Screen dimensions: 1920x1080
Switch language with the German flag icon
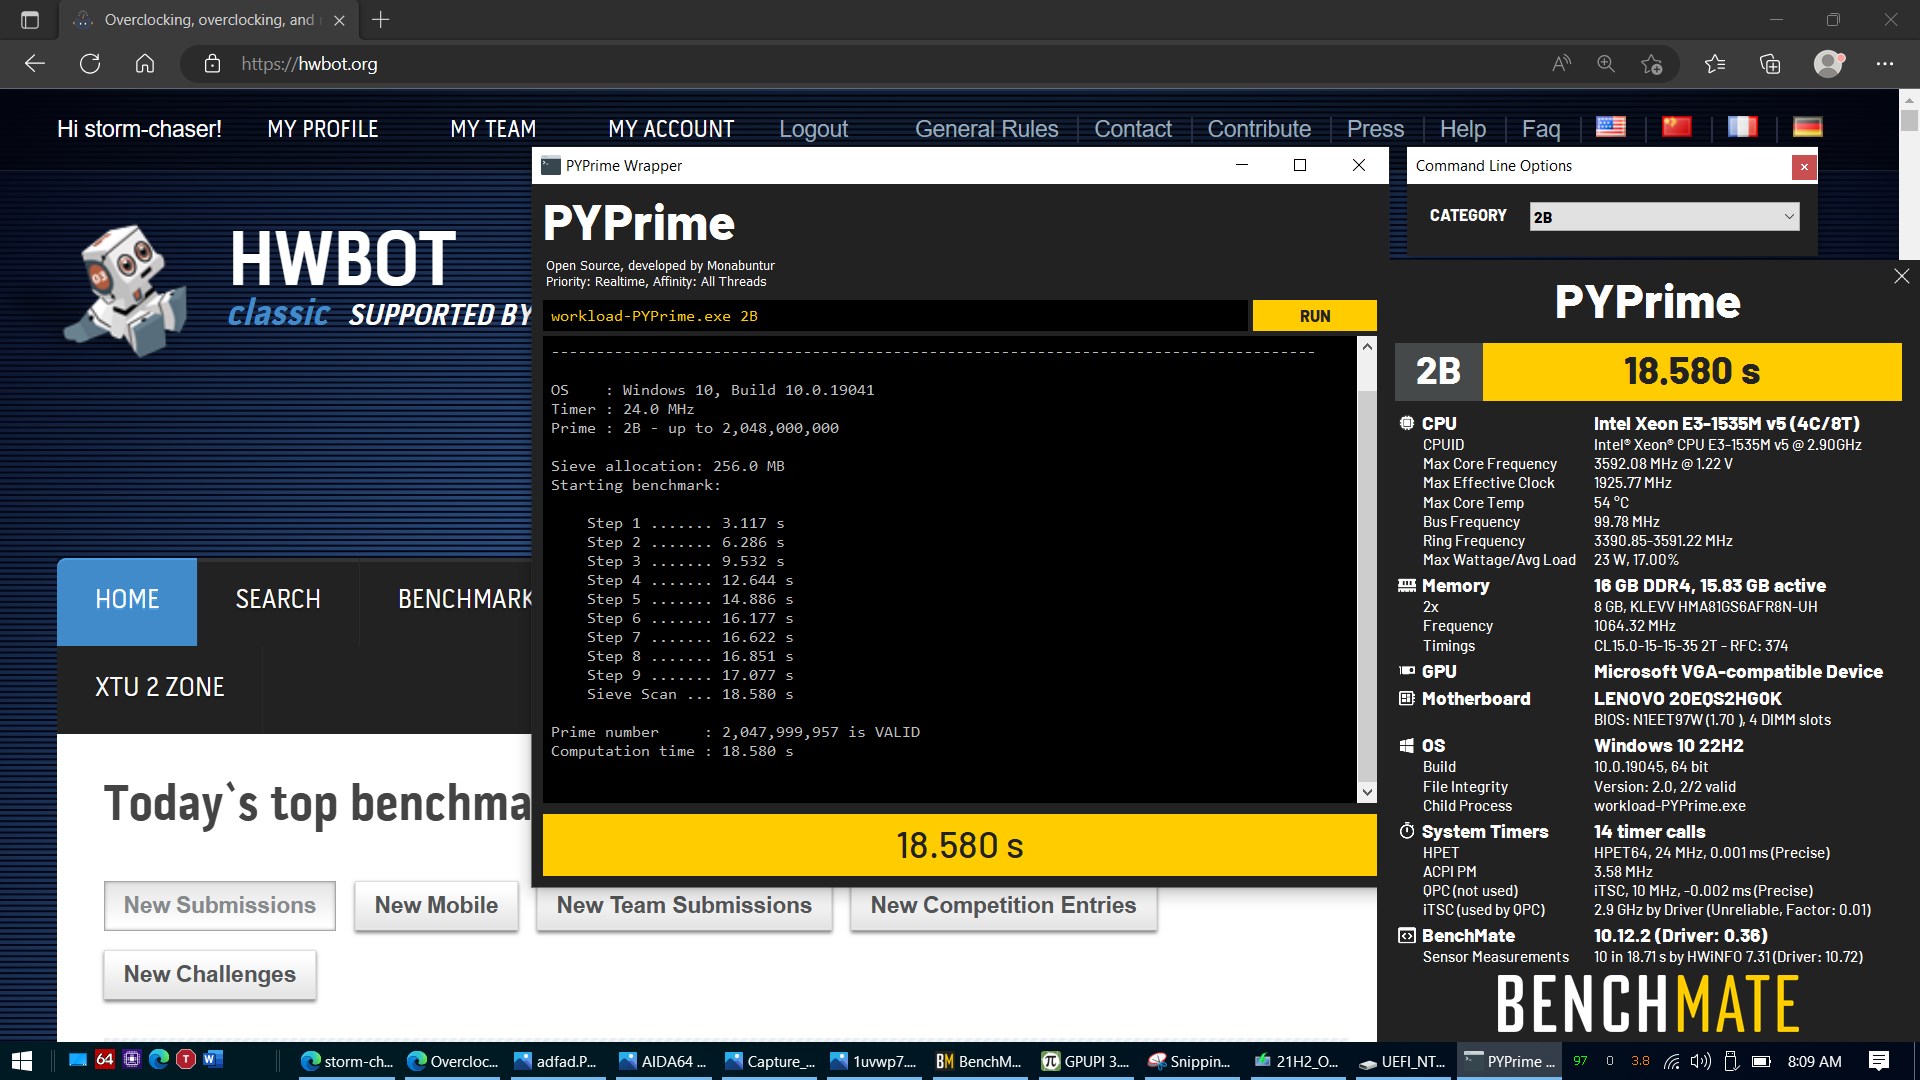(x=1808, y=127)
